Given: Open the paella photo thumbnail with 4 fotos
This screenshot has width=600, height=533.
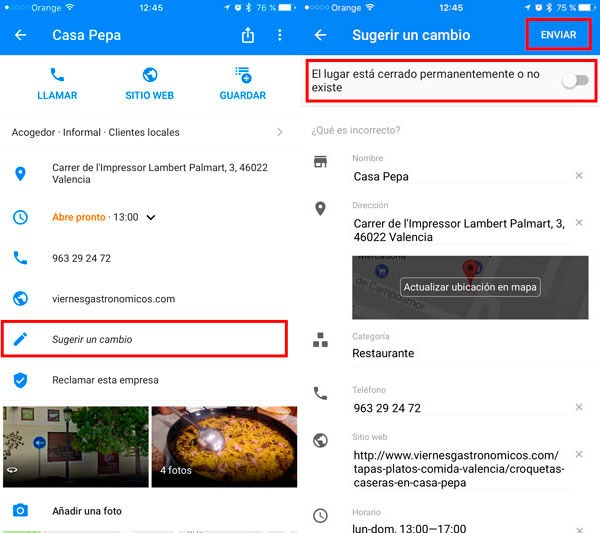Looking at the screenshot, I should point(224,447).
